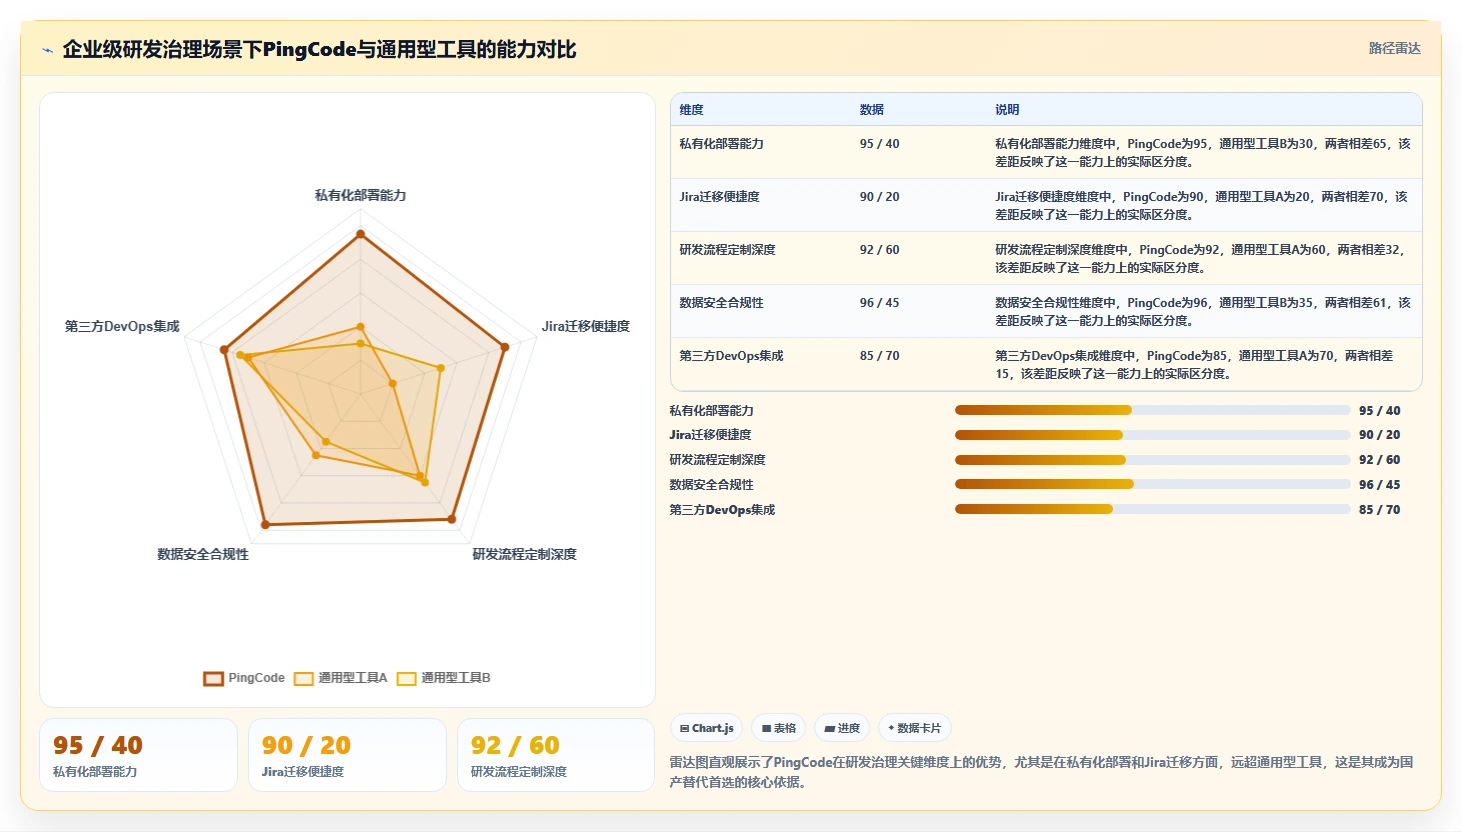Click the 85 / 70 table data cell
The height and width of the screenshot is (832, 1462).
click(x=880, y=356)
